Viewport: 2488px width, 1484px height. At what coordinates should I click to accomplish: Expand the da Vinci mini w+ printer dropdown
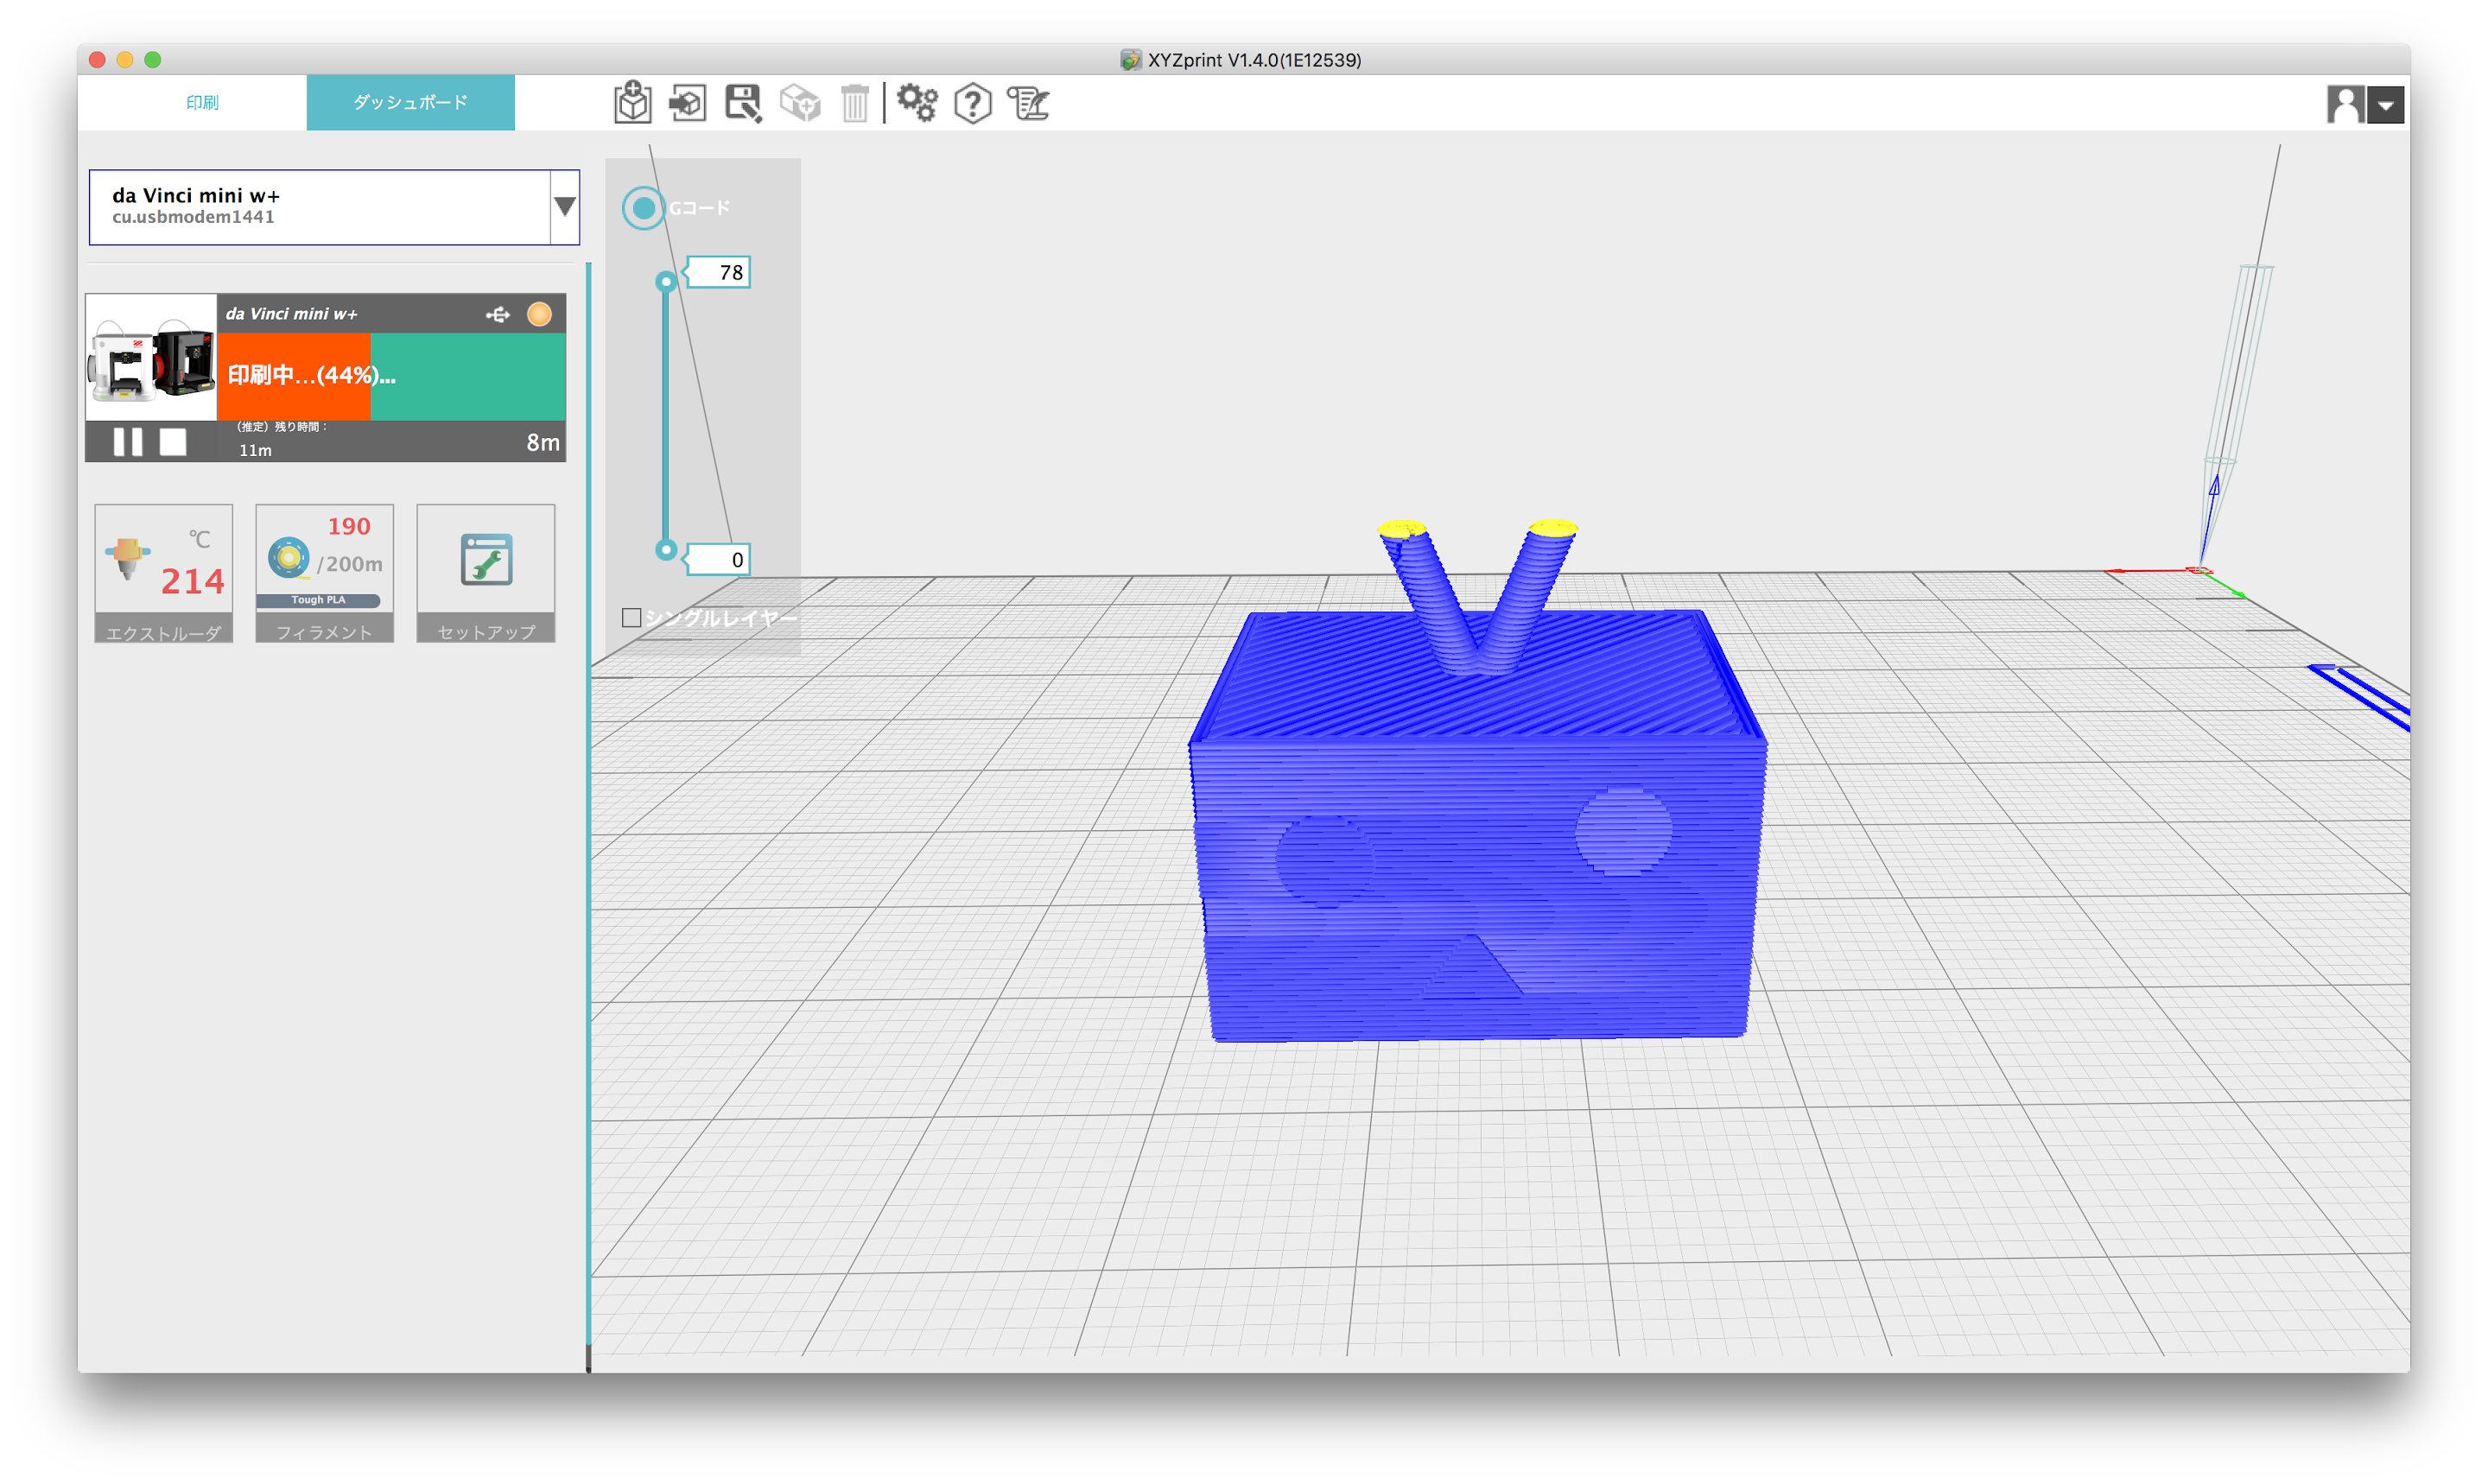pyautogui.click(x=564, y=207)
